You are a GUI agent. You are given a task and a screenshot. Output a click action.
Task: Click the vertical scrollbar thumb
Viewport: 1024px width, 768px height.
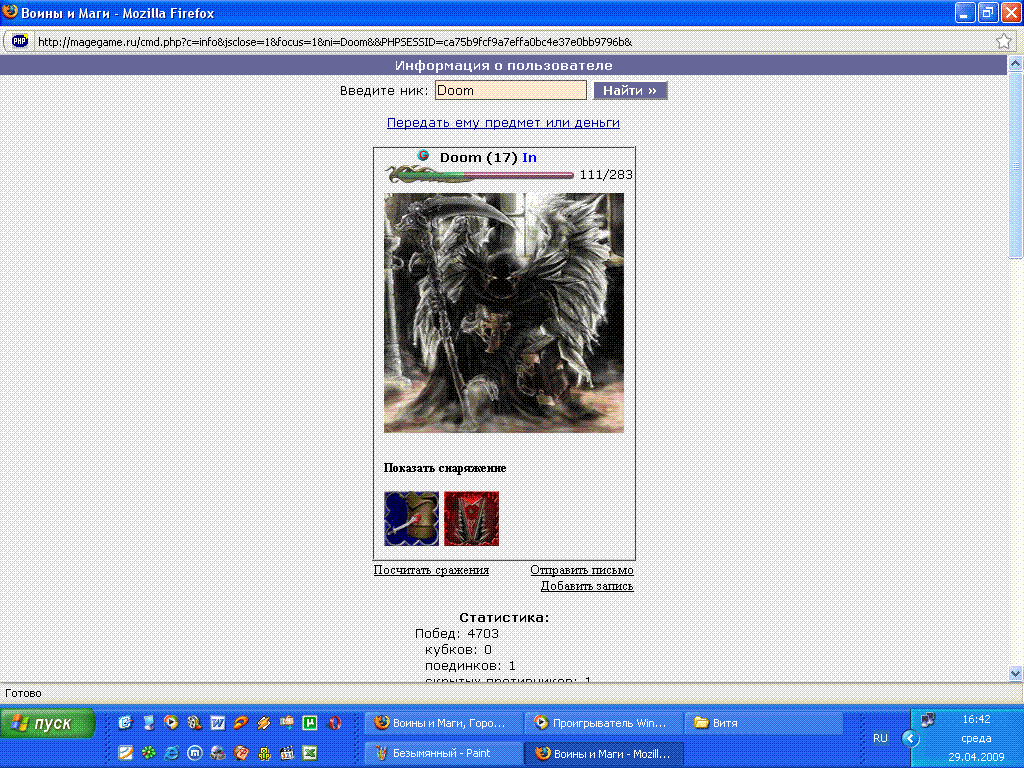coord(1016,165)
